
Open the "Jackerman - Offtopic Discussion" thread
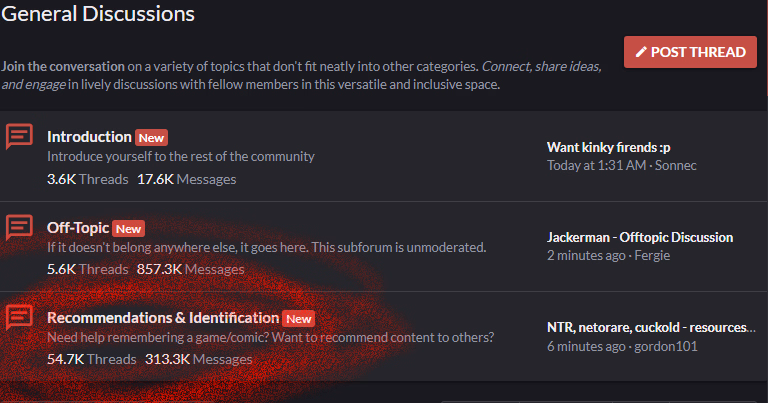click(640, 237)
